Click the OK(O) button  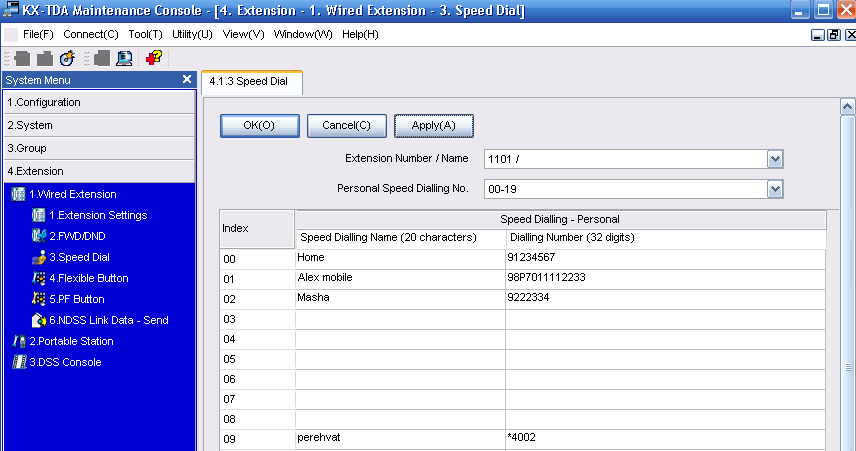(x=260, y=126)
